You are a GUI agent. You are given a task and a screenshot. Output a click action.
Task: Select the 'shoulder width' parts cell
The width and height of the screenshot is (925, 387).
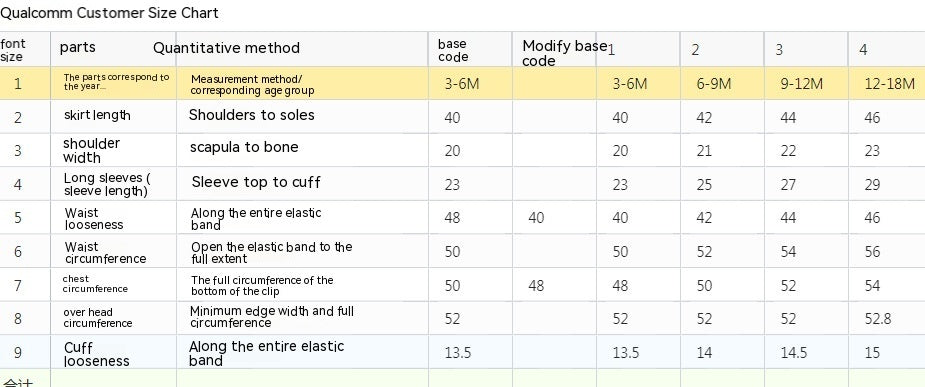(x=113, y=150)
